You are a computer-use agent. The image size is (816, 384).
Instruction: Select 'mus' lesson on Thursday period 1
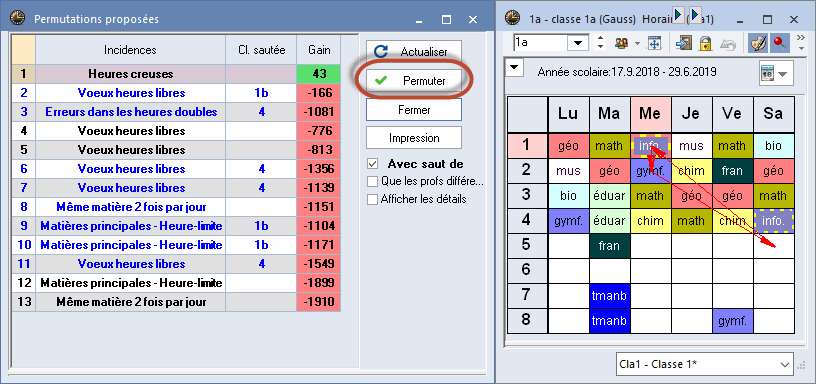[691, 145]
